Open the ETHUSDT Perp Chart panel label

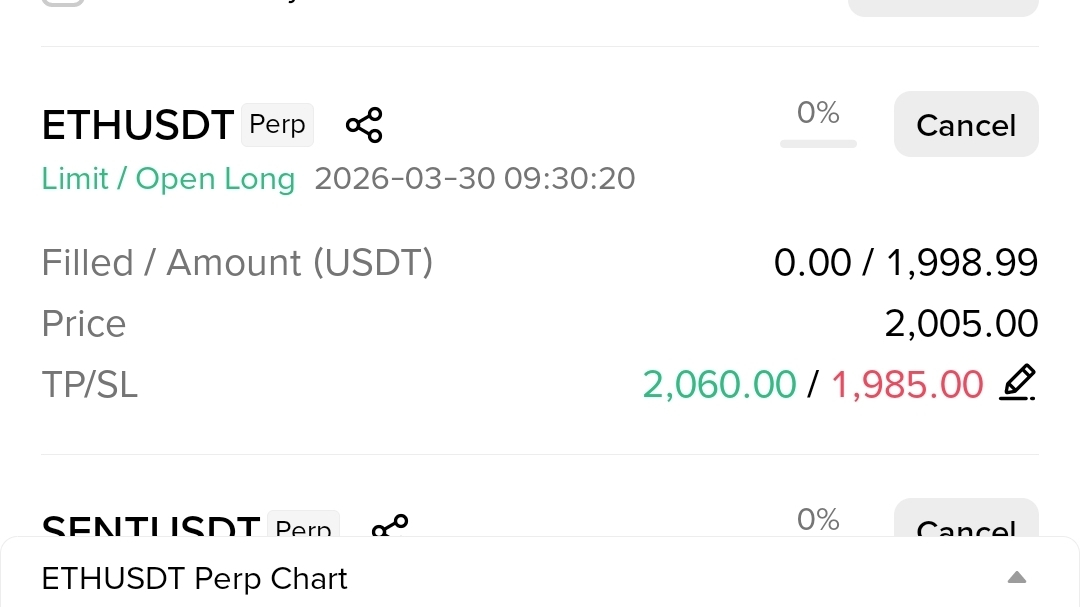pos(195,579)
